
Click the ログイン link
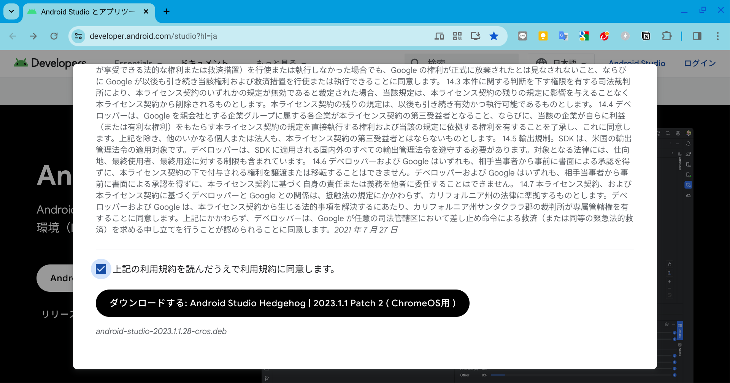pyautogui.click(x=699, y=63)
